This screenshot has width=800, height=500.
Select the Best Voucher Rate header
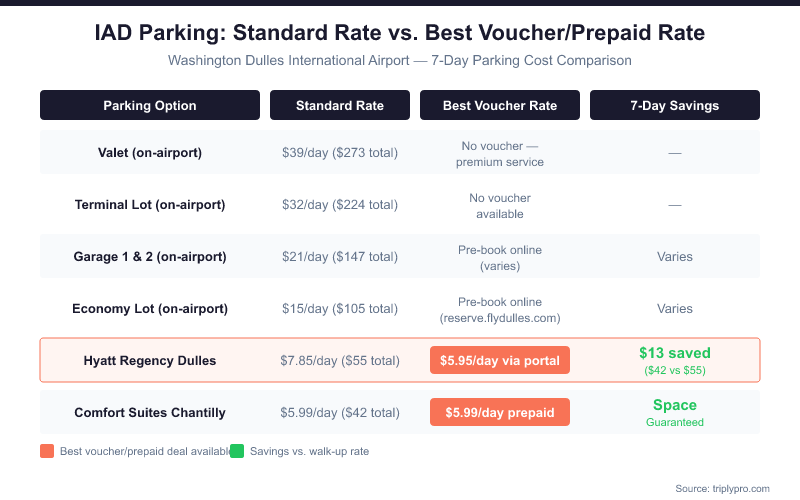pyautogui.click(x=500, y=106)
